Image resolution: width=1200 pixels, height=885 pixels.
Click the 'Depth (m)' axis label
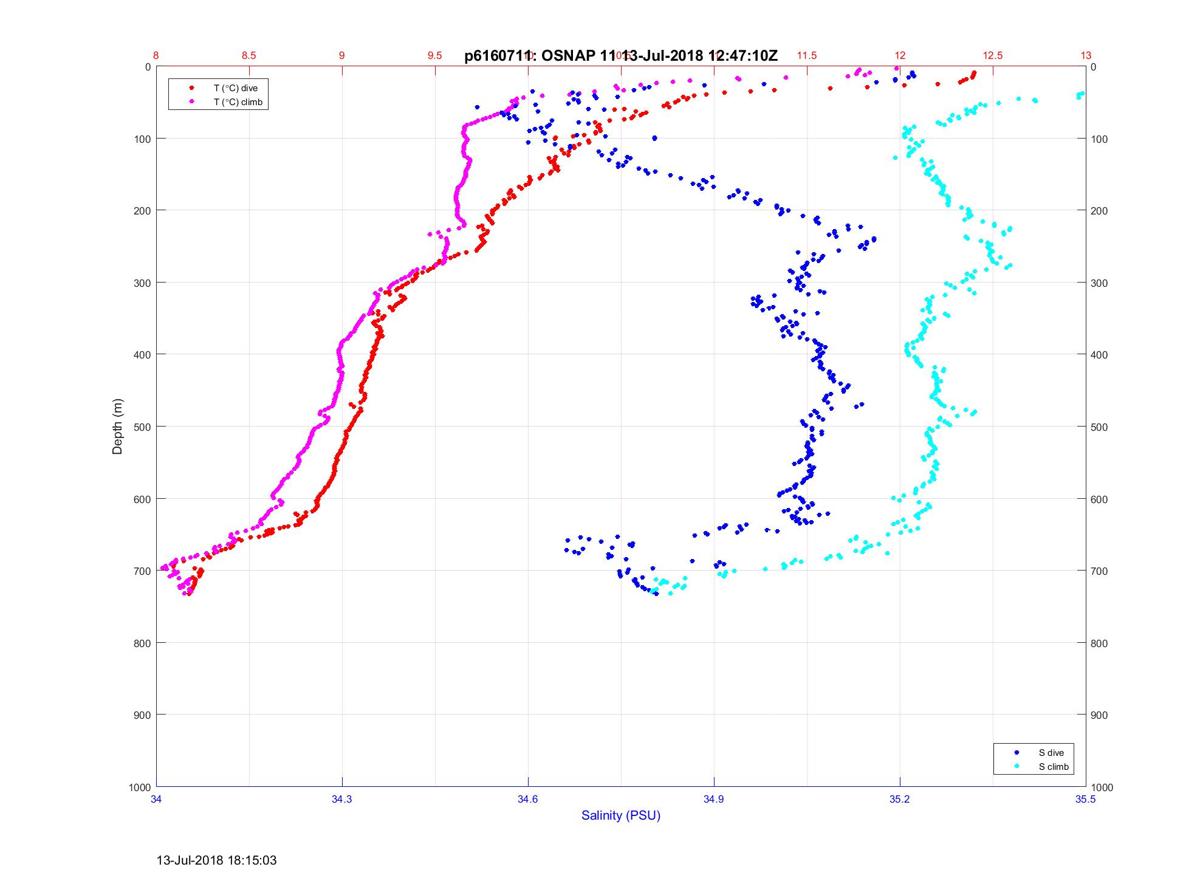117,426
